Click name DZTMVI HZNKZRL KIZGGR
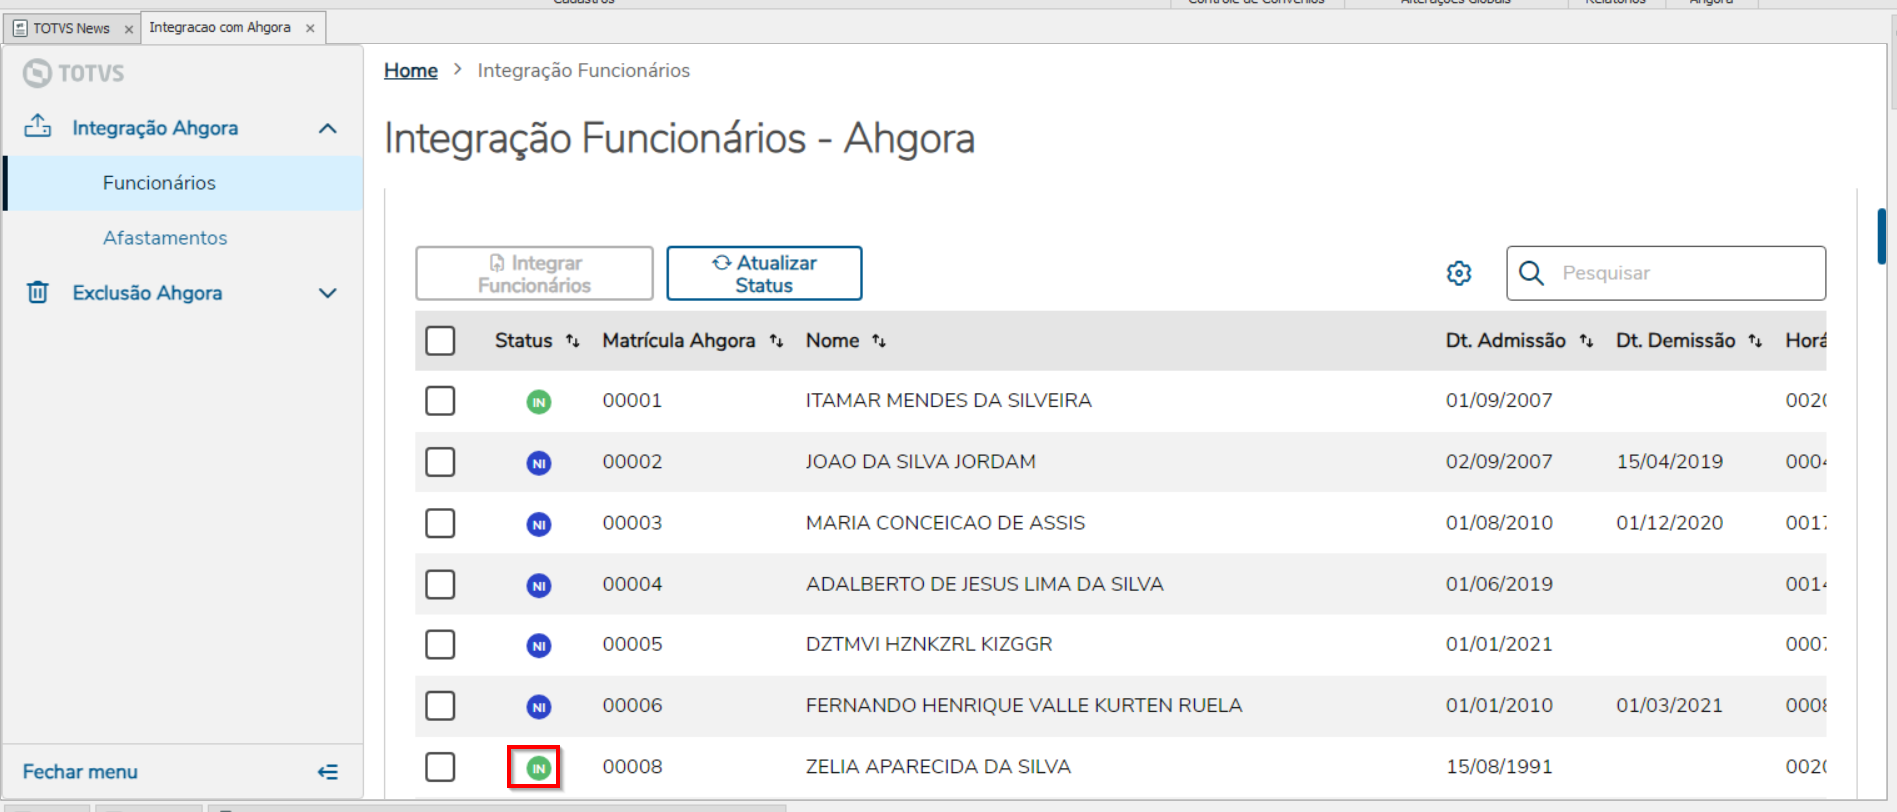1897x812 pixels. (x=929, y=644)
